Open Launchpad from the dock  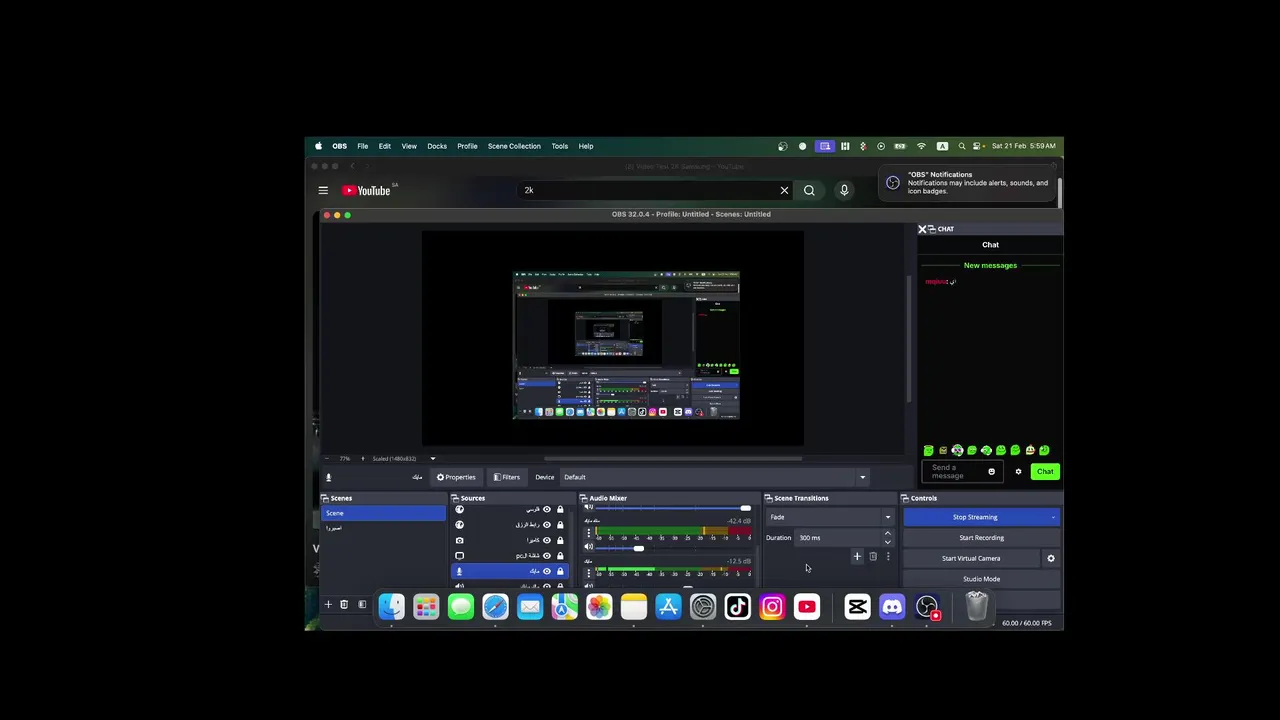(x=426, y=607)
